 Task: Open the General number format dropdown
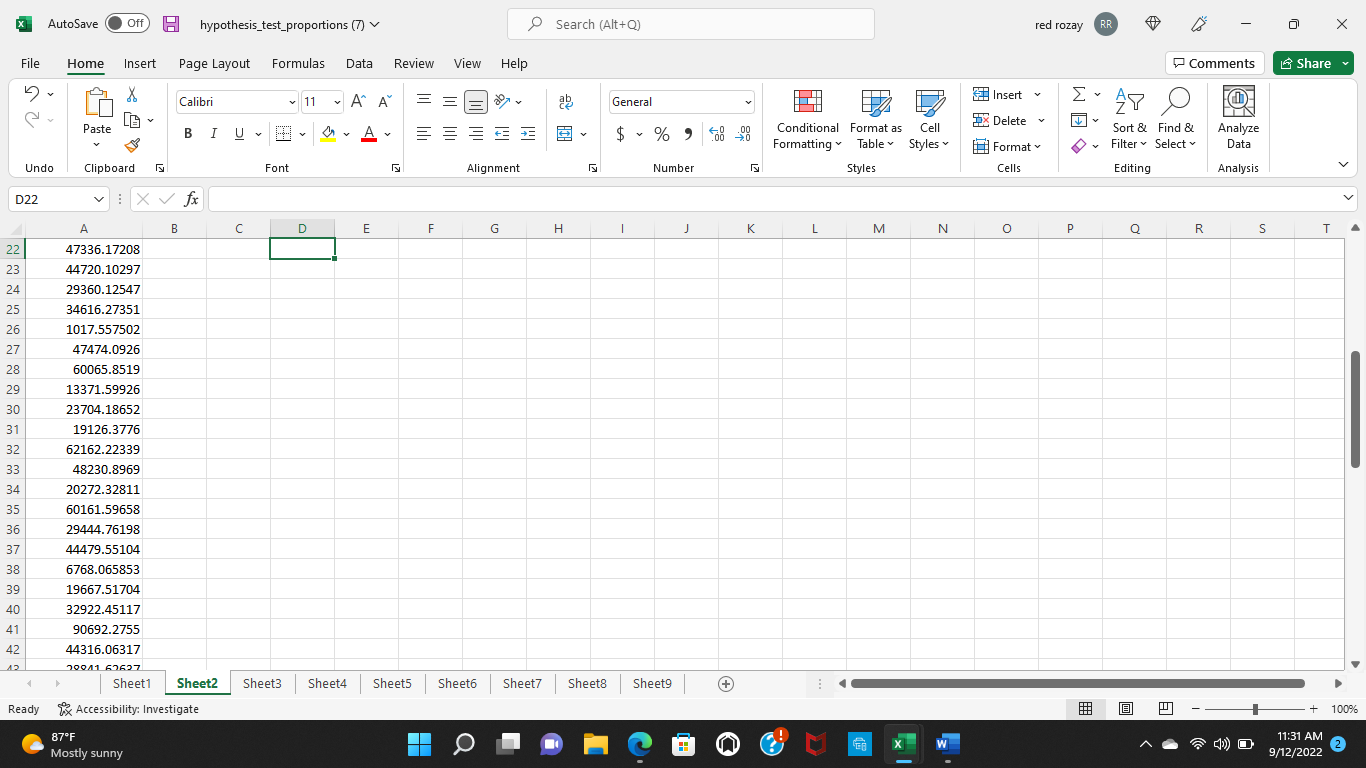tap(748, 102)
